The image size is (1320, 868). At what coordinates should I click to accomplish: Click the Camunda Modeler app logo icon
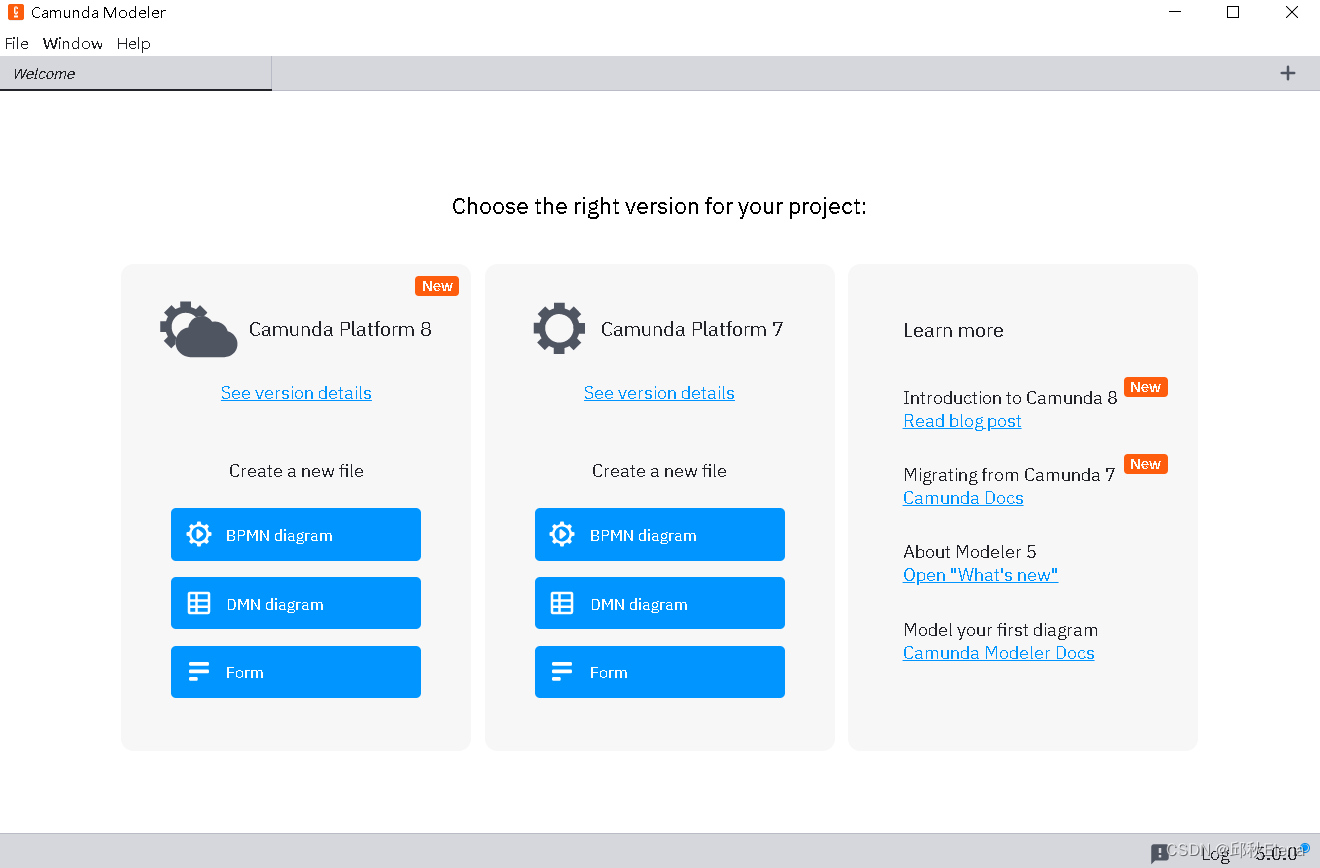15,13
